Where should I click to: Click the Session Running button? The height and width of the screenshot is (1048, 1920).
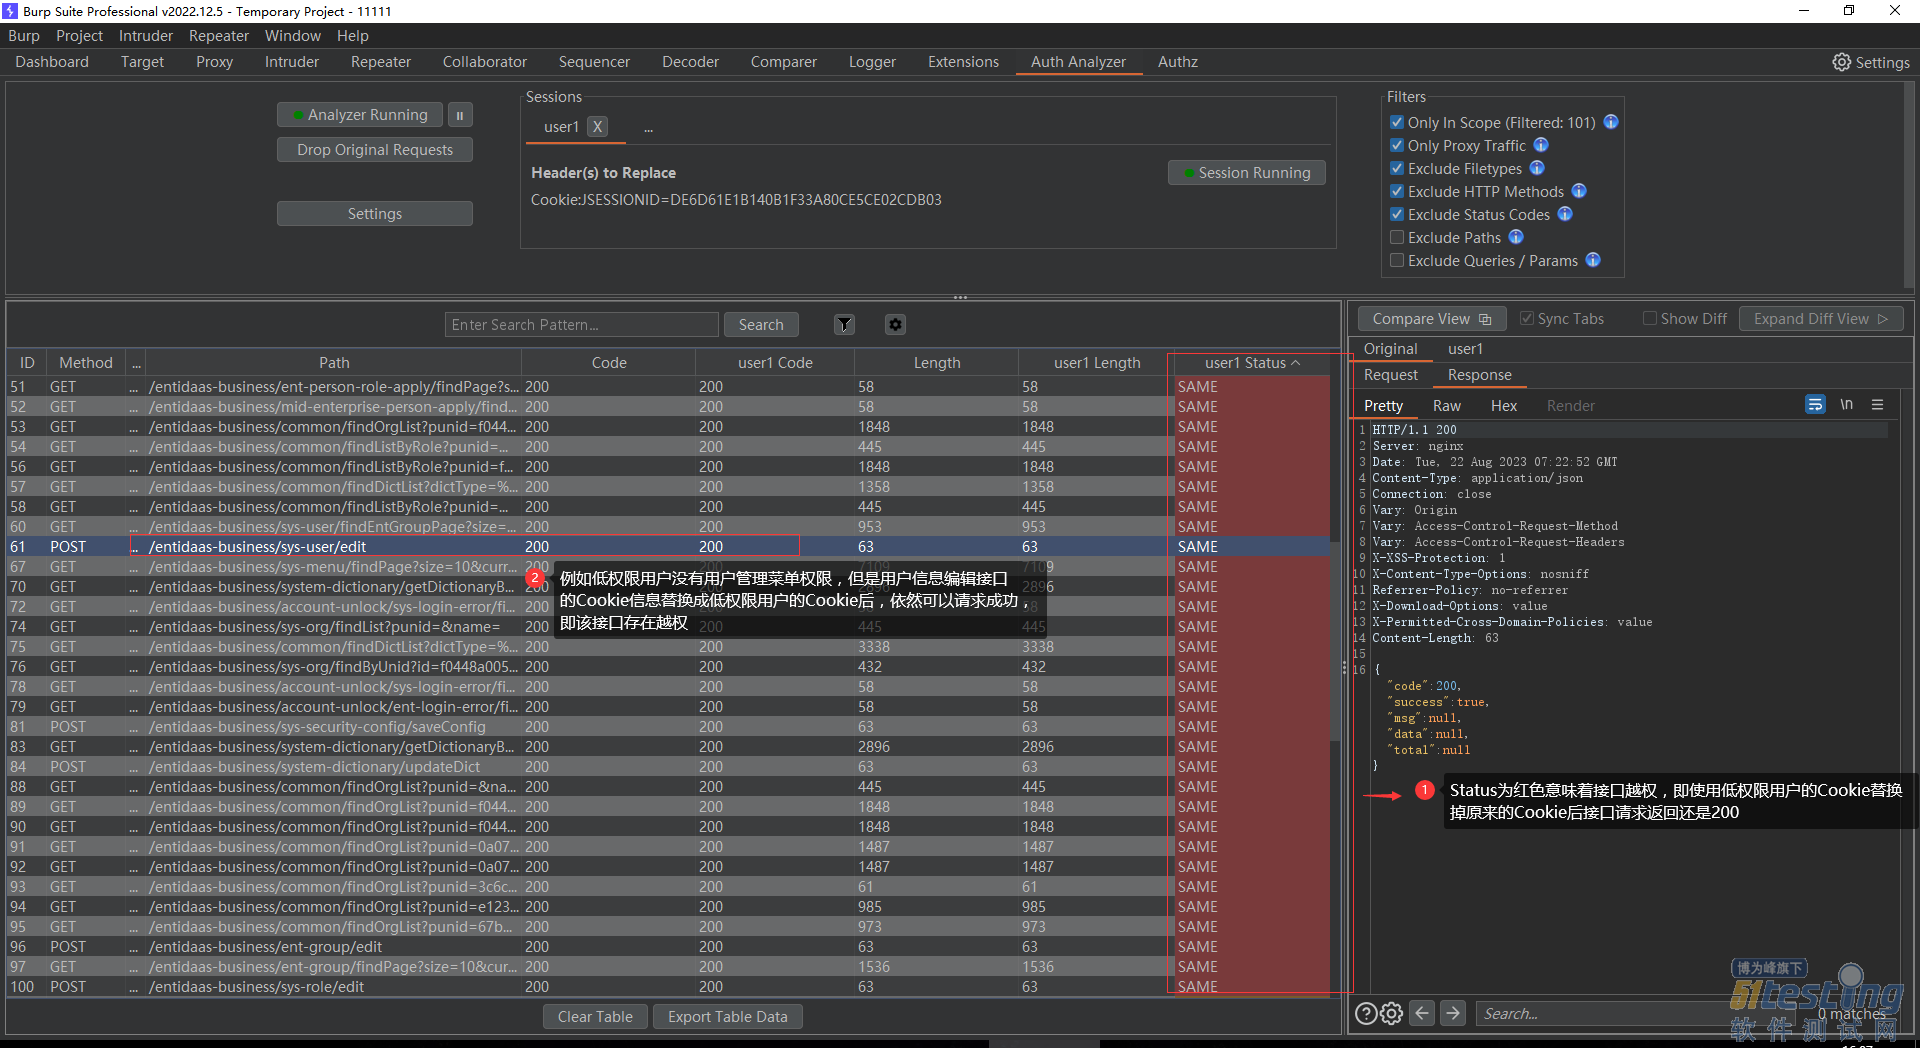click(x=1246, y=173)
